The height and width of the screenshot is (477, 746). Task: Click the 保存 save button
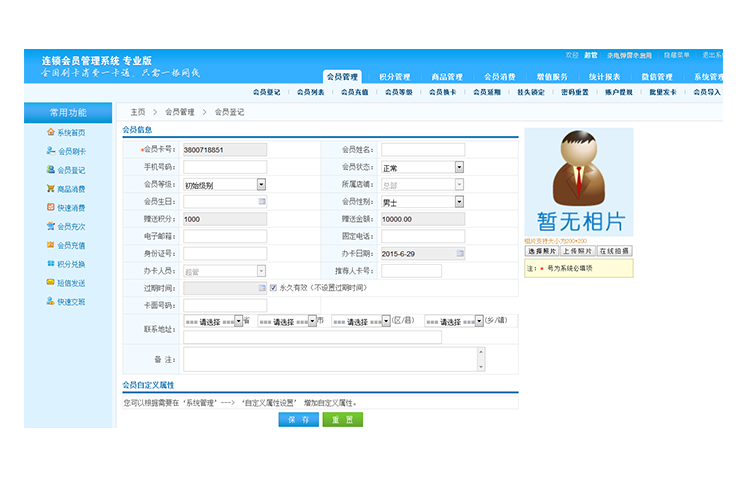pos(298,420)
